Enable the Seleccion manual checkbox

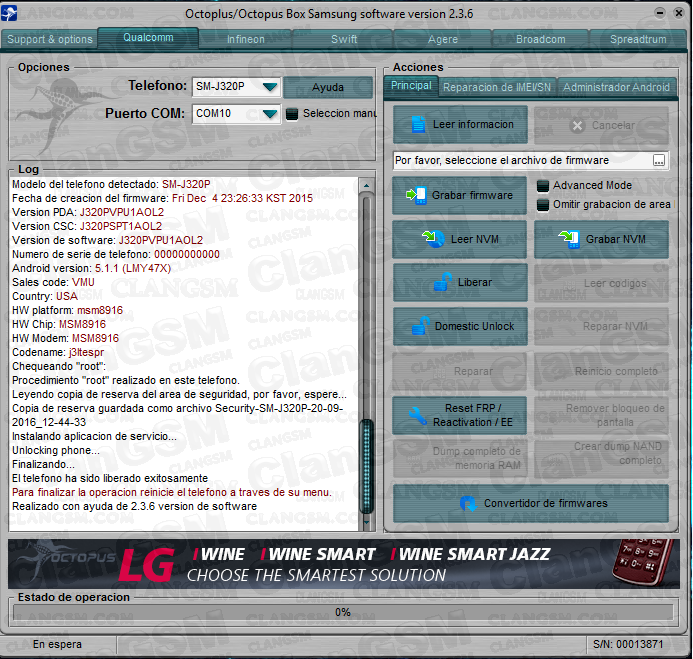[x=292, y=114]
